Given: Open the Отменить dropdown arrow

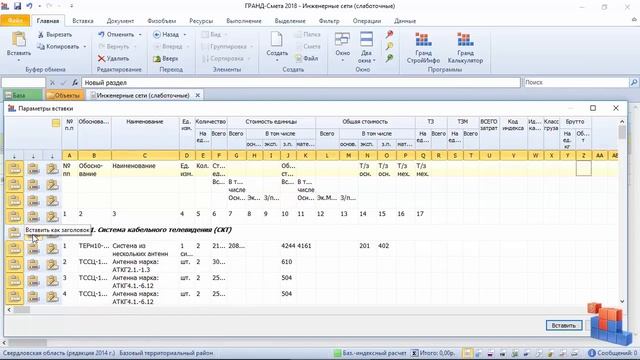Looking at the screenshot, I should [x=140, y=35].
